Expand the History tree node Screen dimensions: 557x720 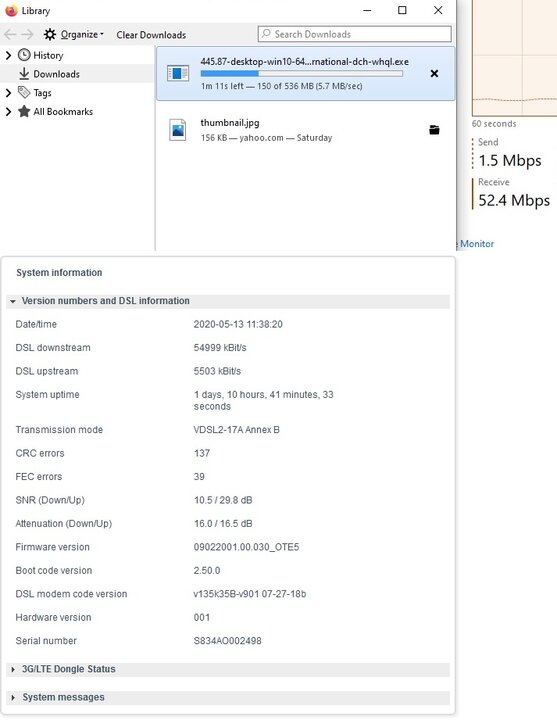[x=8, y=56]
